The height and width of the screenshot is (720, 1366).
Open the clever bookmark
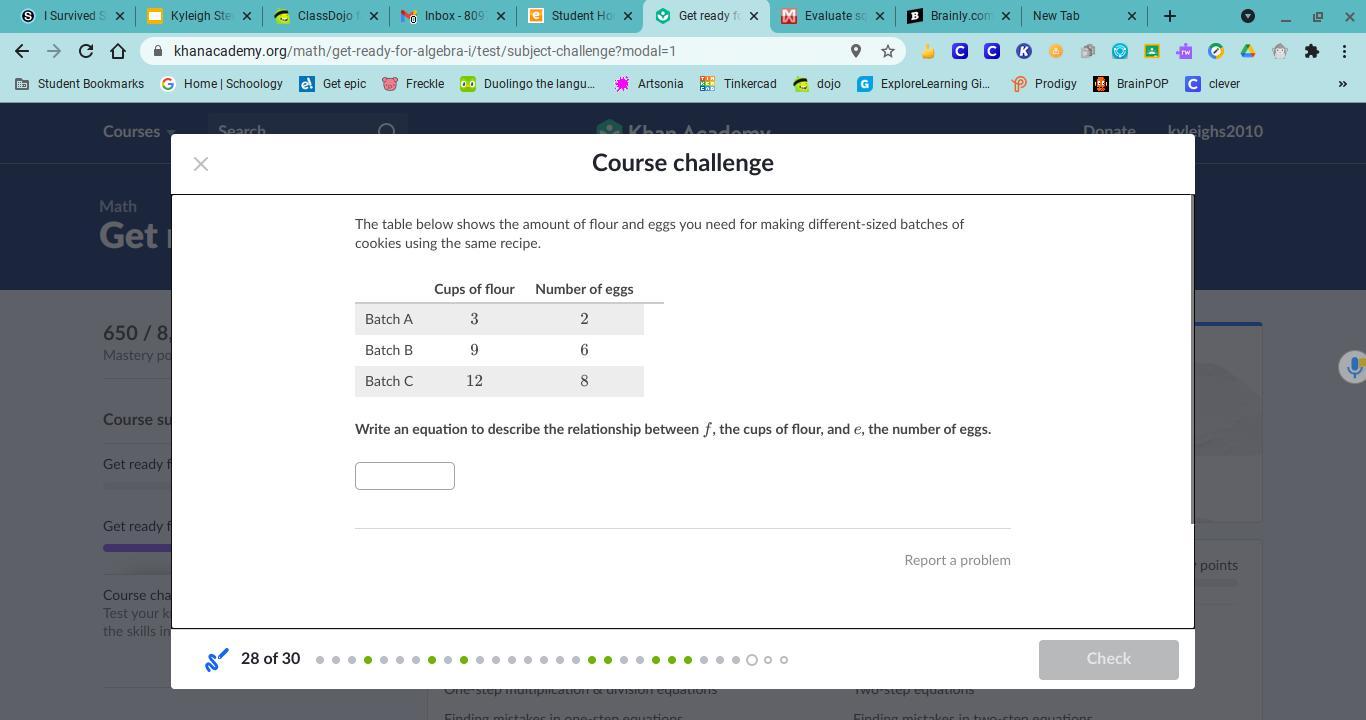pyautogui.click(x=1212, y=84)
